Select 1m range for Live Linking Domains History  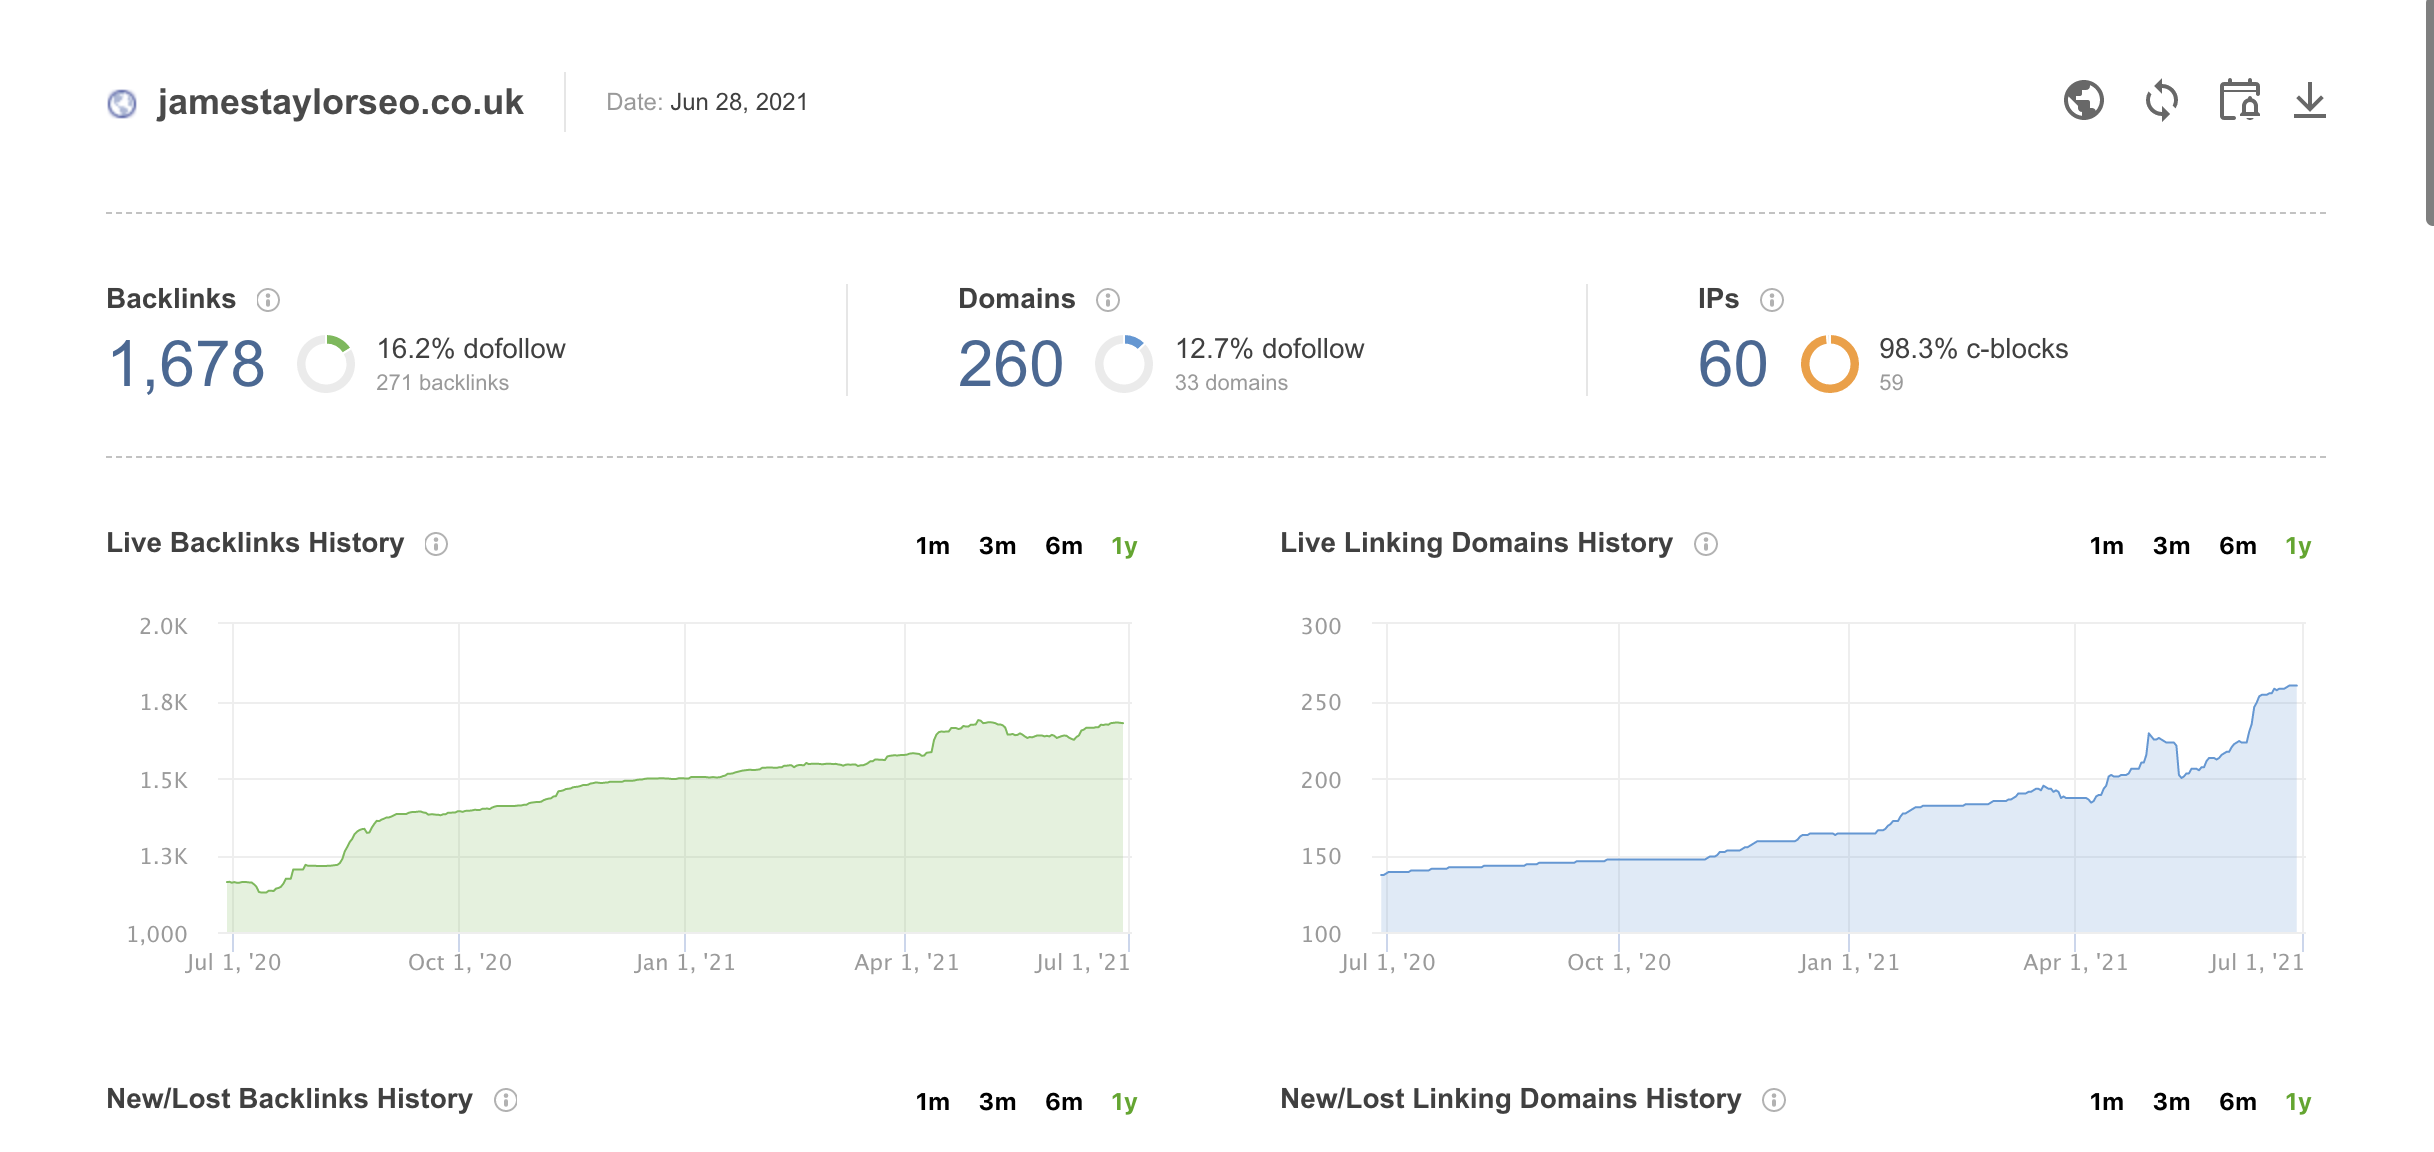[2107, 545]
